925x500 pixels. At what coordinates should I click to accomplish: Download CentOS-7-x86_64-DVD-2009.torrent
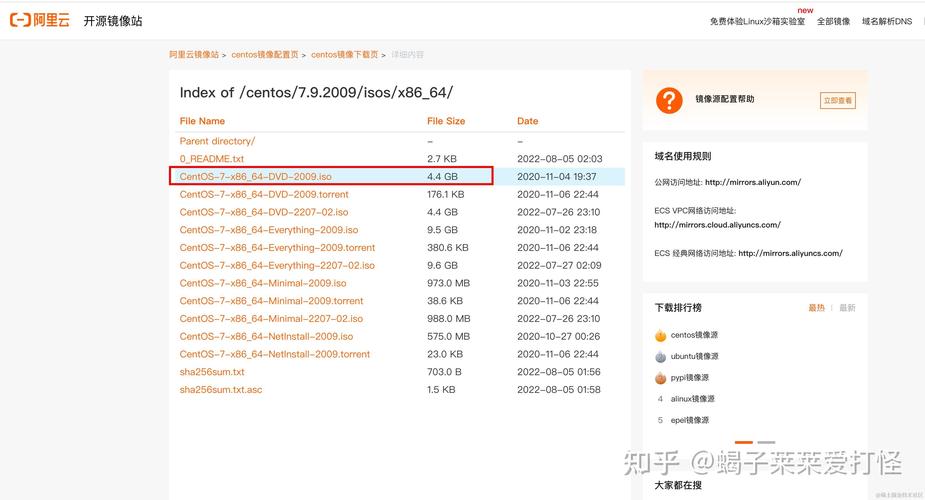pyautogui.click(x=264, y=194)
